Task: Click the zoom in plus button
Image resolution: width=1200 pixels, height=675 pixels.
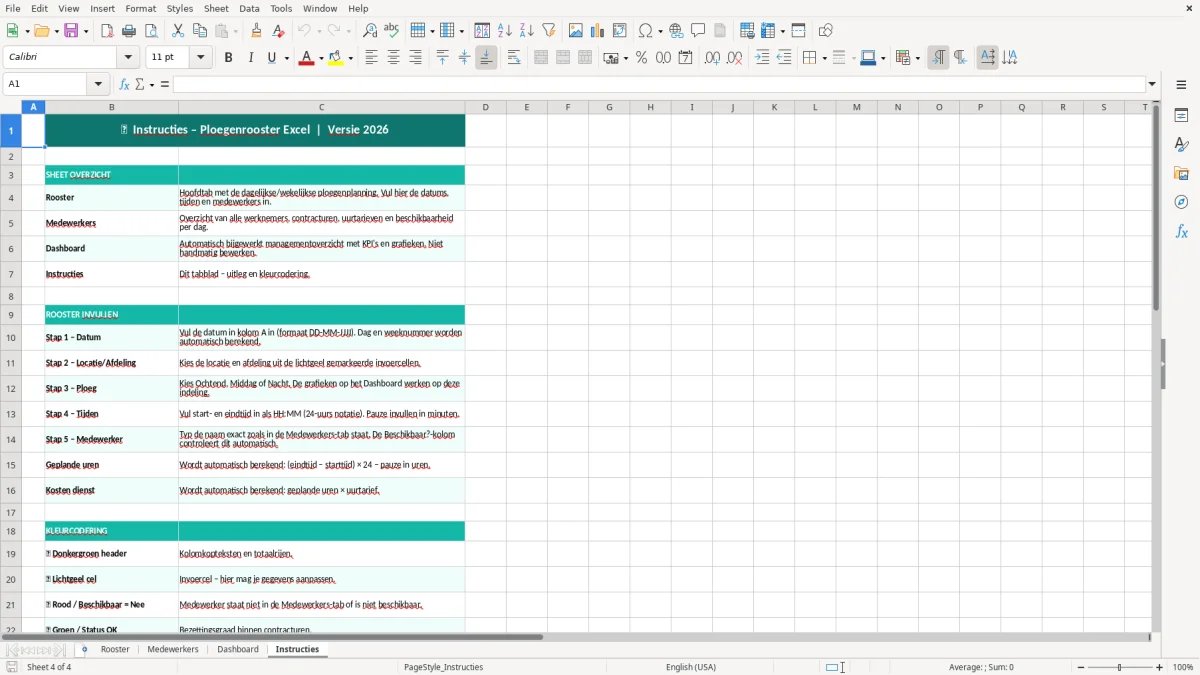Action: (x=1160, y=667)
